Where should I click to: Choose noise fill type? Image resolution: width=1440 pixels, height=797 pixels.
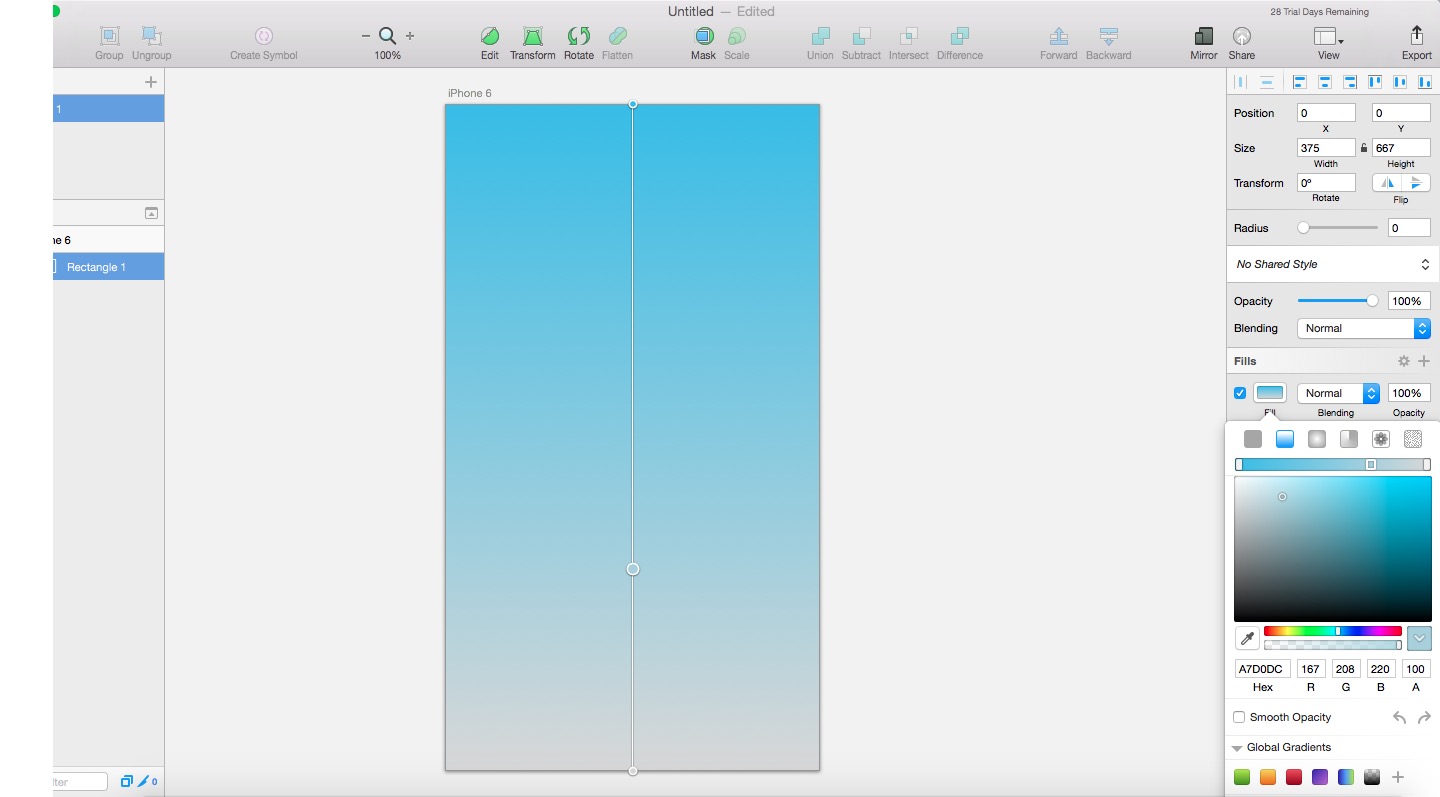tap(1413, 439)
